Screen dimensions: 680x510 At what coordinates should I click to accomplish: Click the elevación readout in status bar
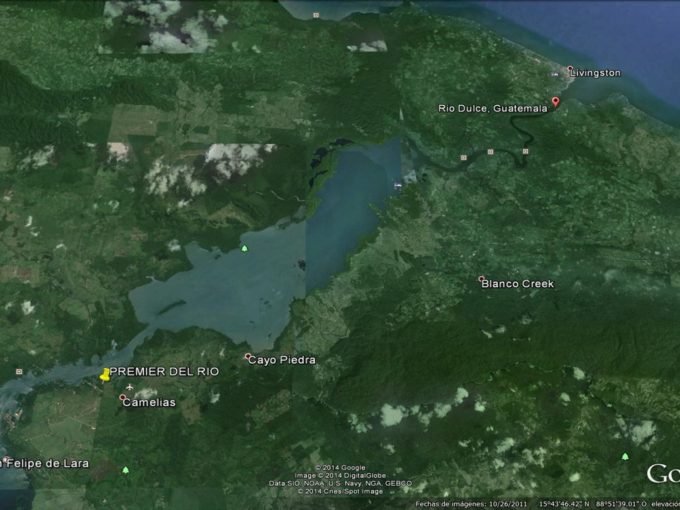[660, 503]
